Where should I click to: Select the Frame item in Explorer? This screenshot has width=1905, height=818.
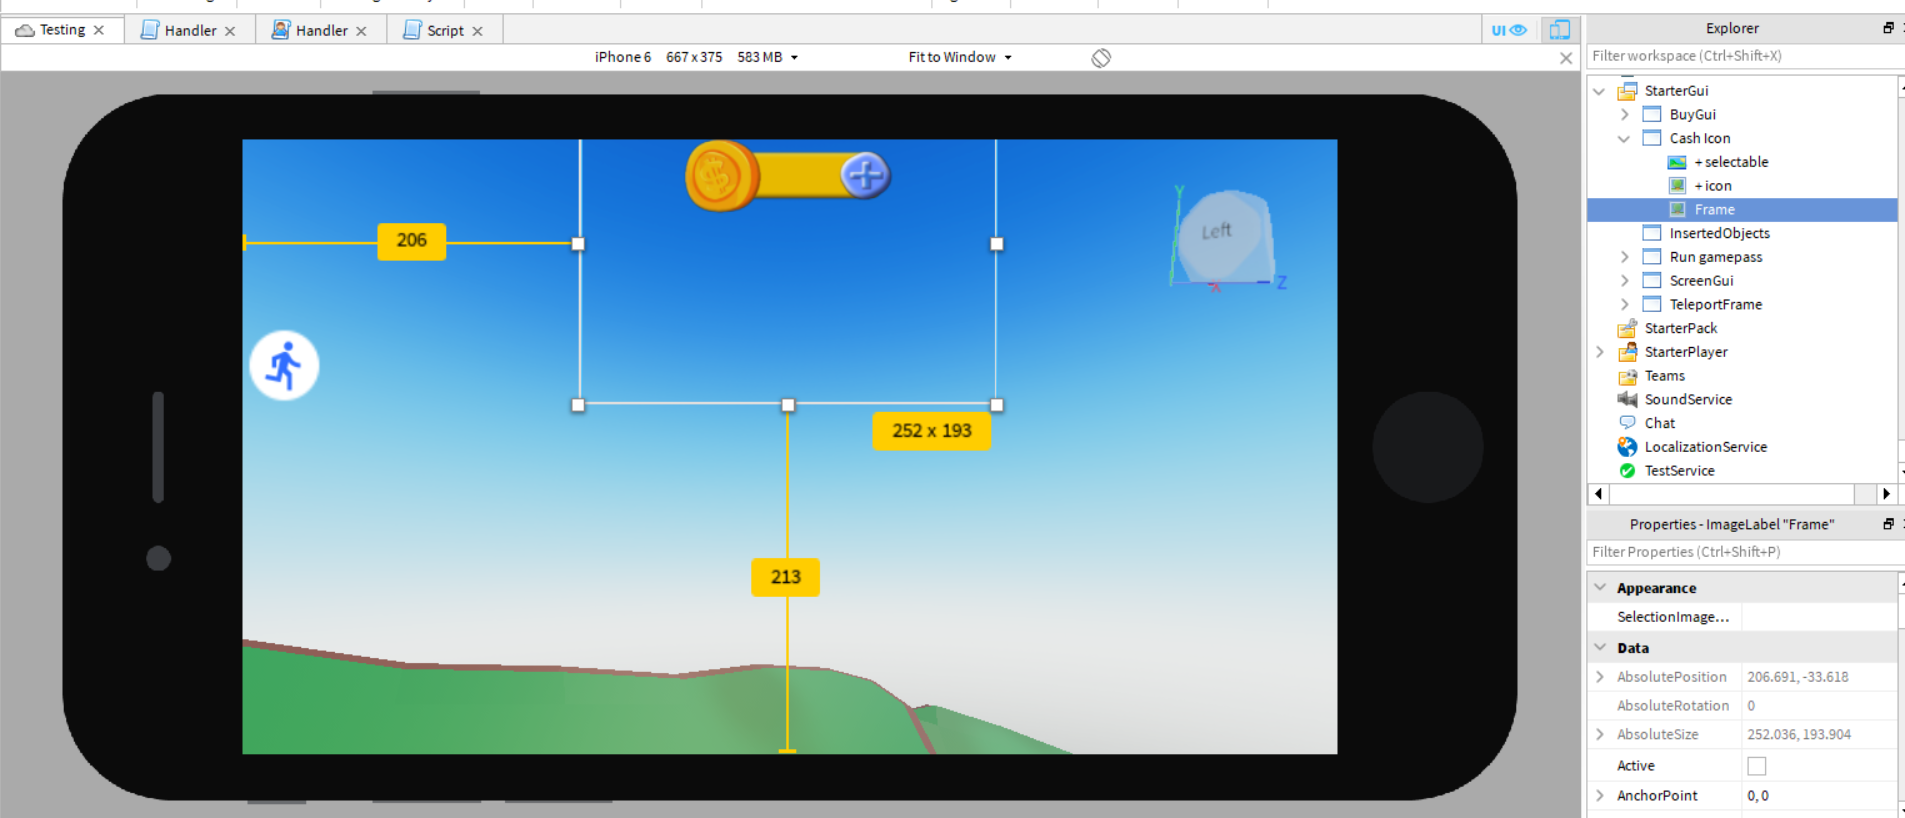pos(1742,210)
